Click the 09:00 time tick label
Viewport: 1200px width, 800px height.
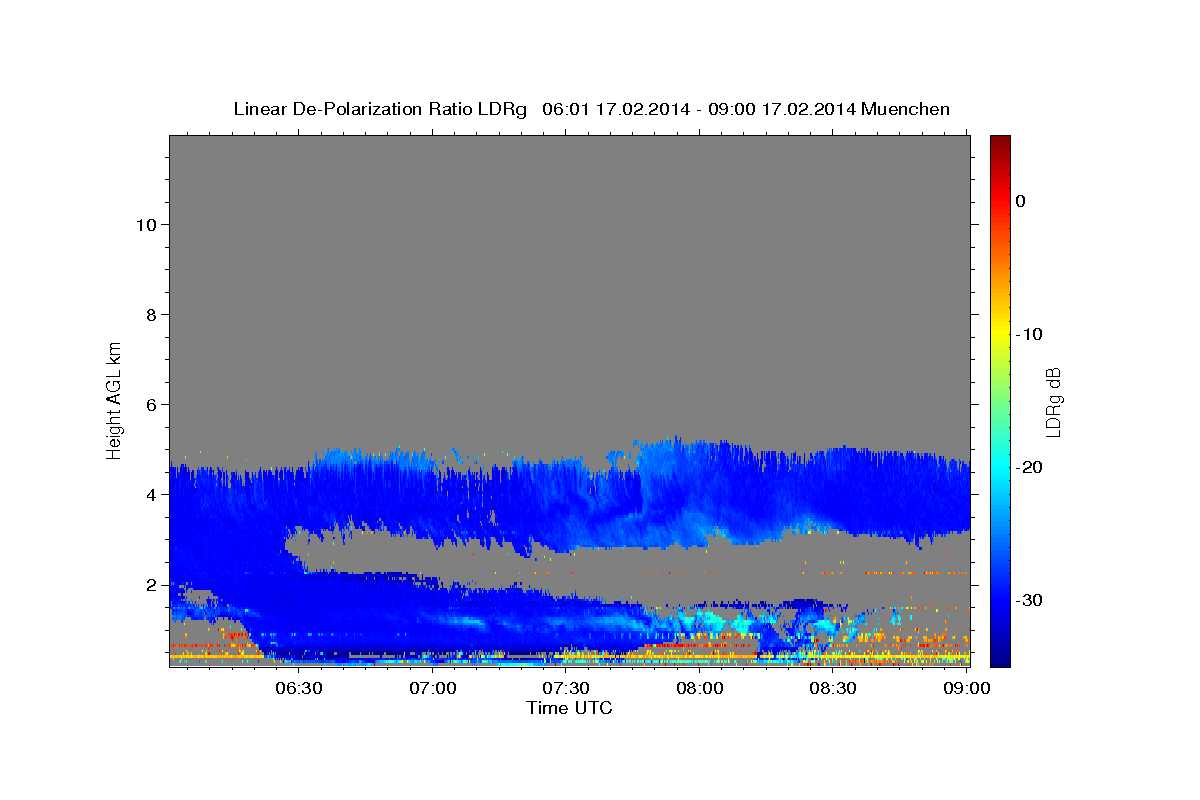[967, 689]
